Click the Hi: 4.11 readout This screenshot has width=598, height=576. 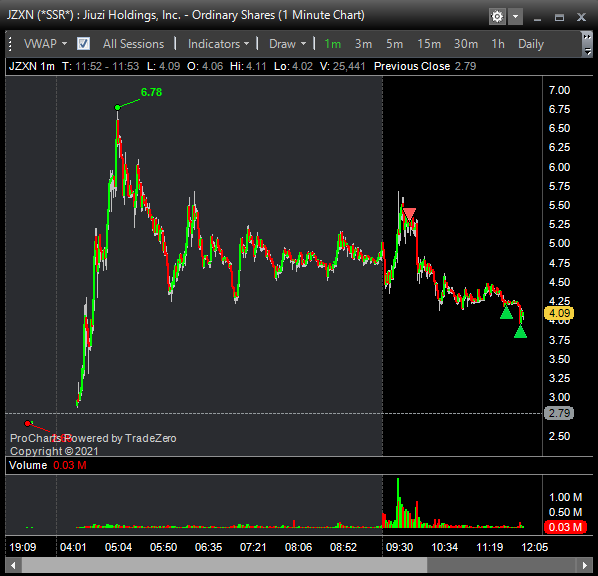(248, 66)
